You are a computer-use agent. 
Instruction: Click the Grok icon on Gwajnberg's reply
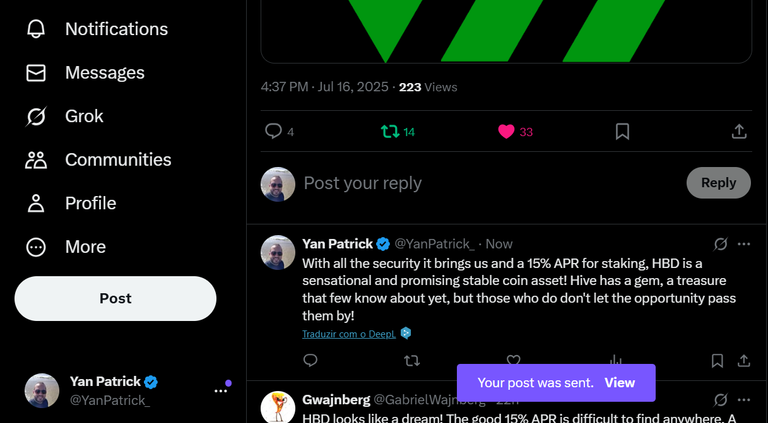[x=720, y=400]
